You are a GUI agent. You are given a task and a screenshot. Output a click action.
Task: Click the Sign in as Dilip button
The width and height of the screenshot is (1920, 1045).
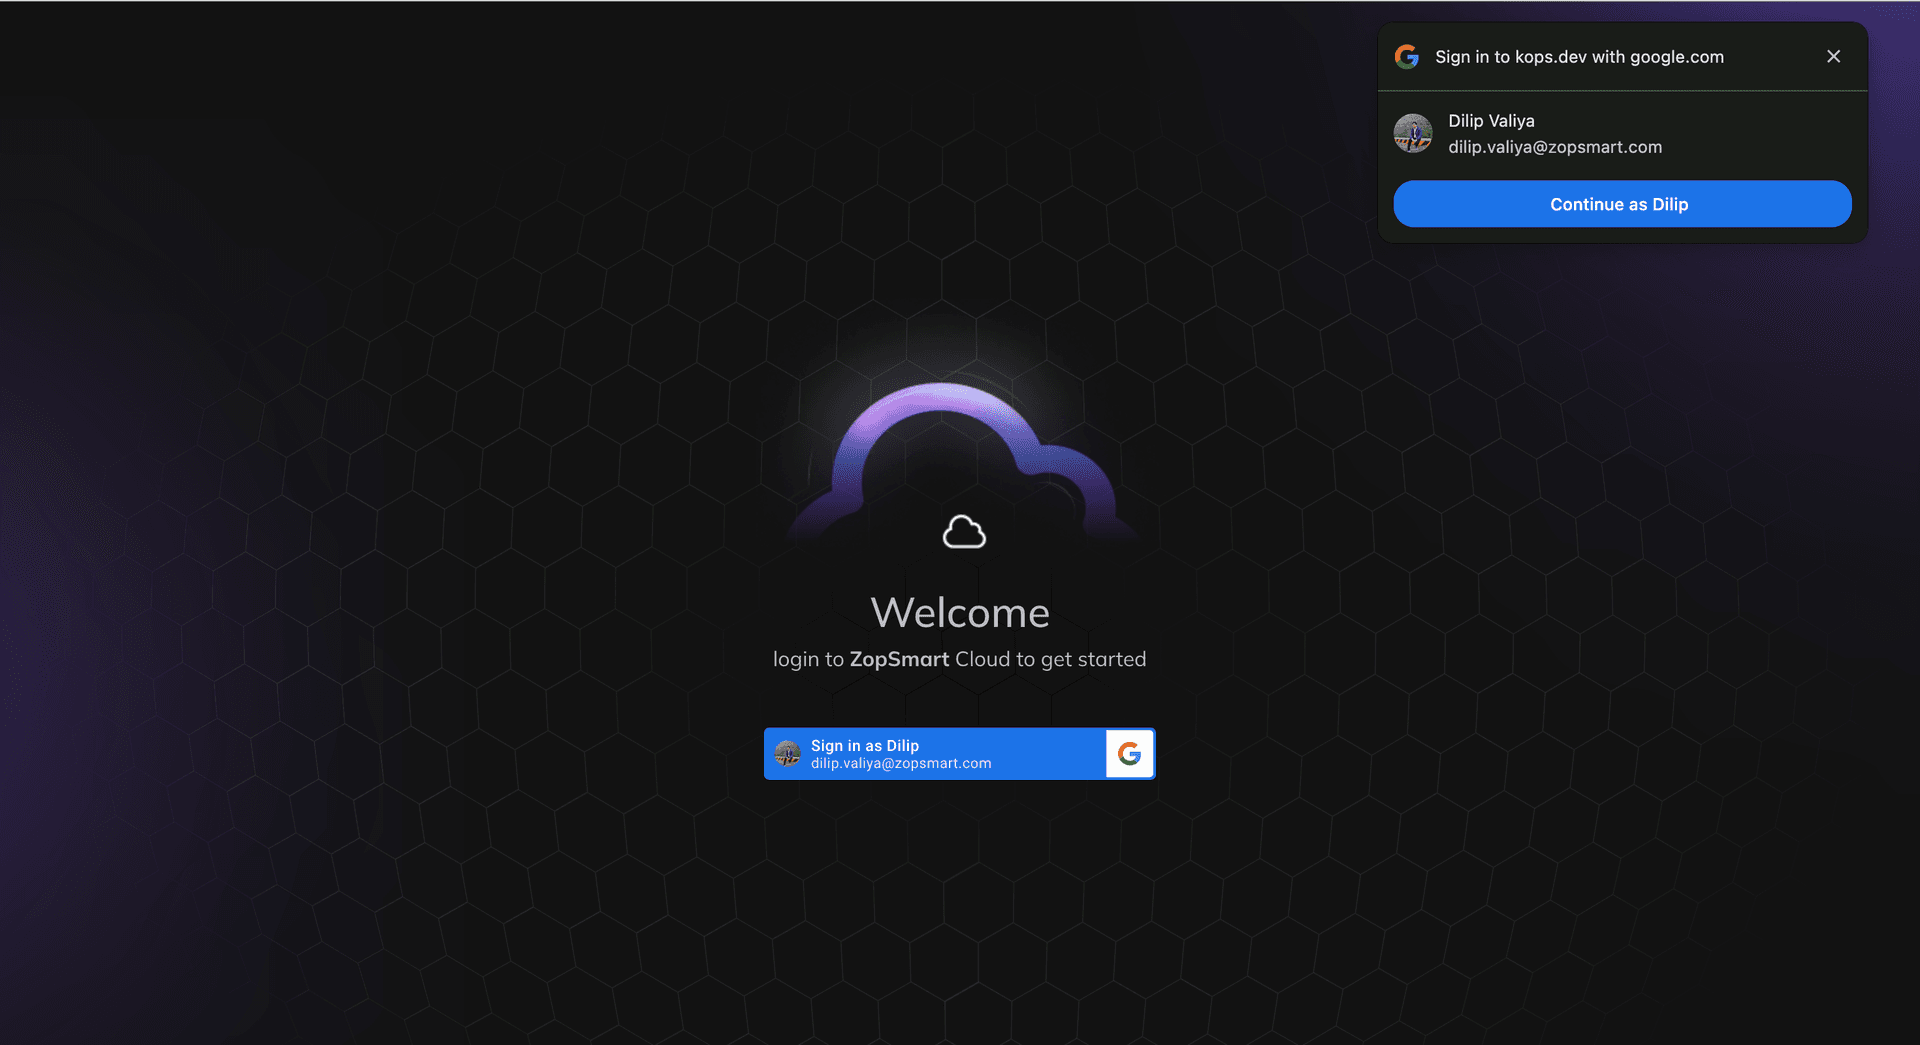(x=959, y=754)
